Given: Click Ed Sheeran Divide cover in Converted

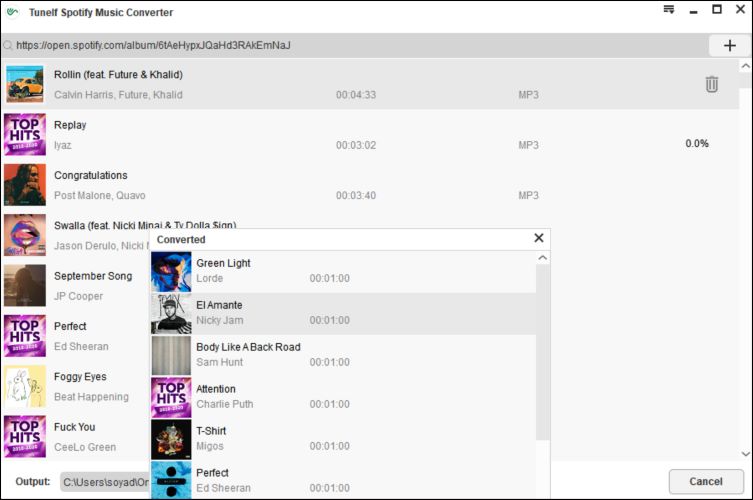Looking at the screenshot, I should coord(171,480).
